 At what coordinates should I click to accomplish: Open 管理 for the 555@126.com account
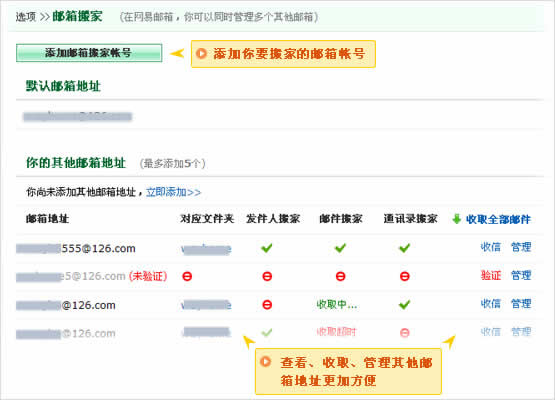tap(521, 247)
